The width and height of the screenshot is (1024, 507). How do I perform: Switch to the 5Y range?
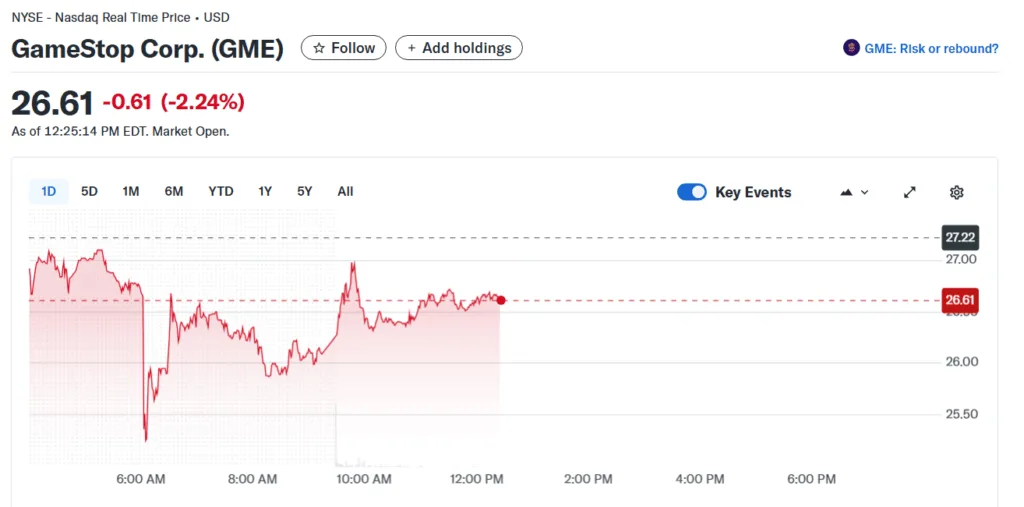(304, 191)
